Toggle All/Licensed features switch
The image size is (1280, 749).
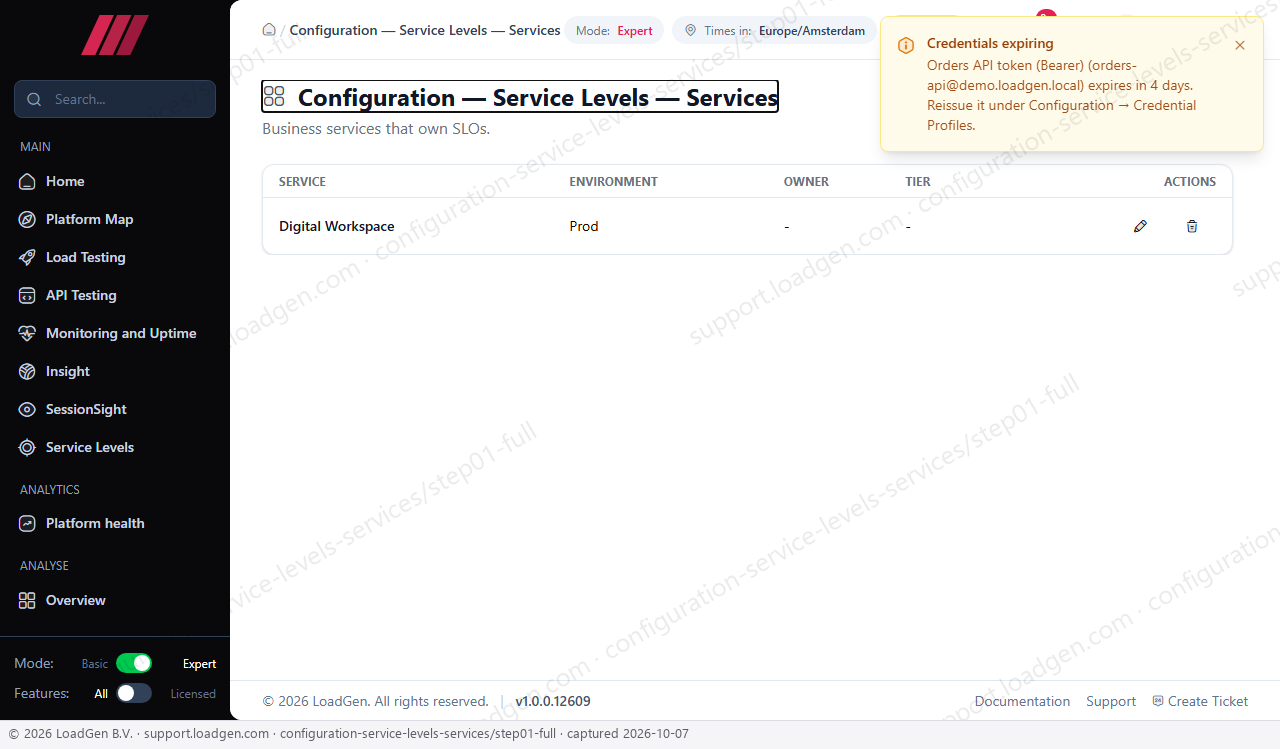point(134,693)
